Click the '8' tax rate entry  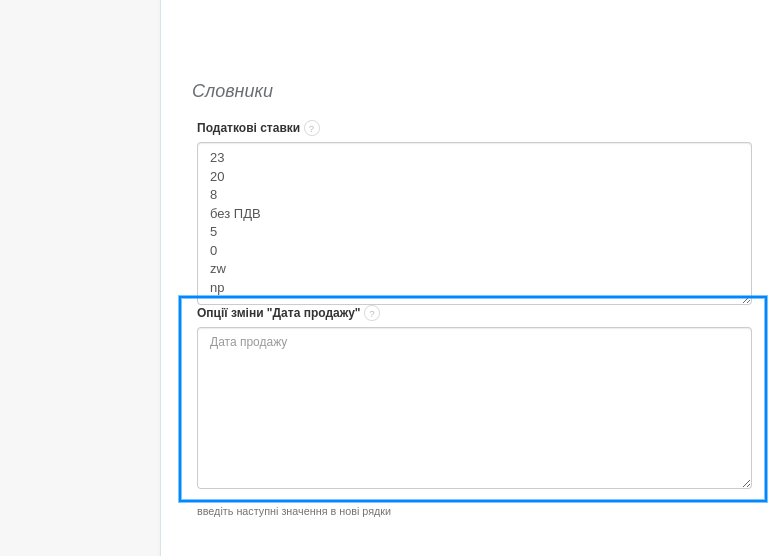coord(214,195)
